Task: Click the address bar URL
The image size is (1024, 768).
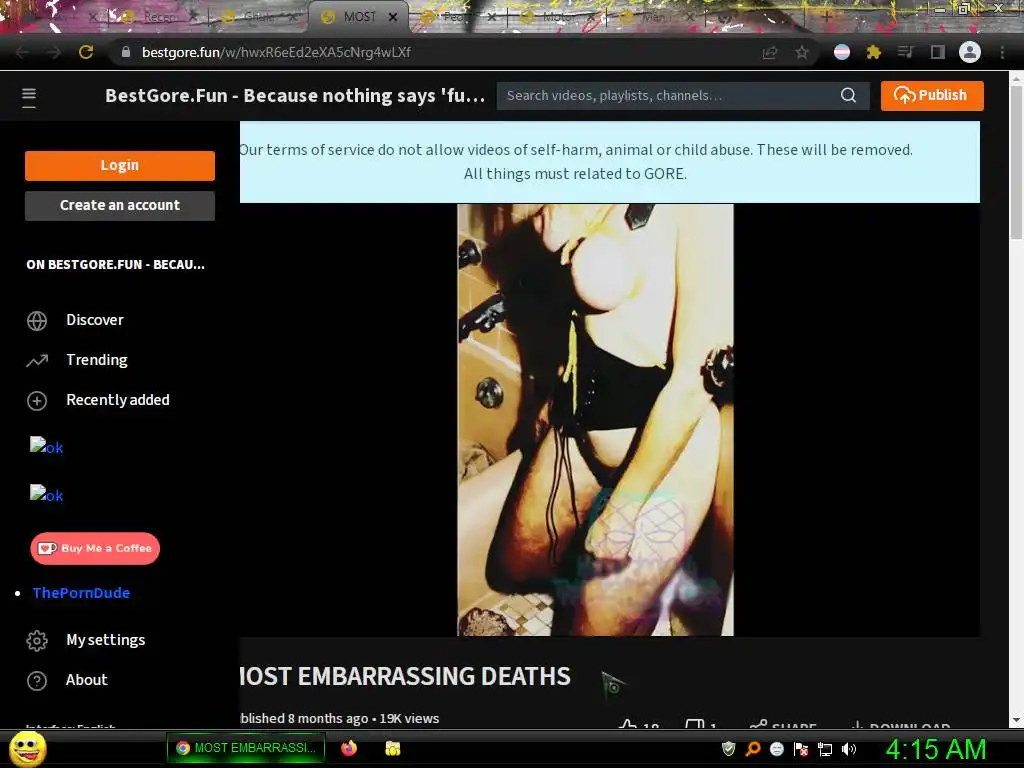Action: click(x=276, y=52)
